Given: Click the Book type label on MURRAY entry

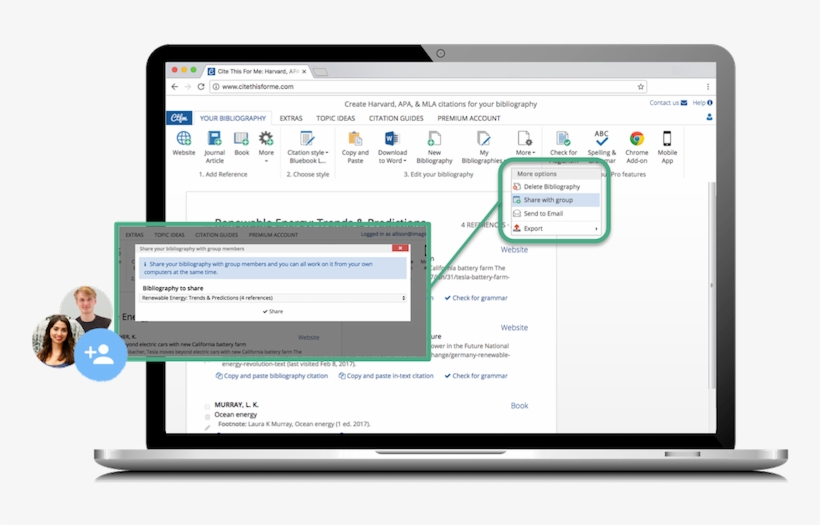Looking at the screenshot, I should click(519, 405).
